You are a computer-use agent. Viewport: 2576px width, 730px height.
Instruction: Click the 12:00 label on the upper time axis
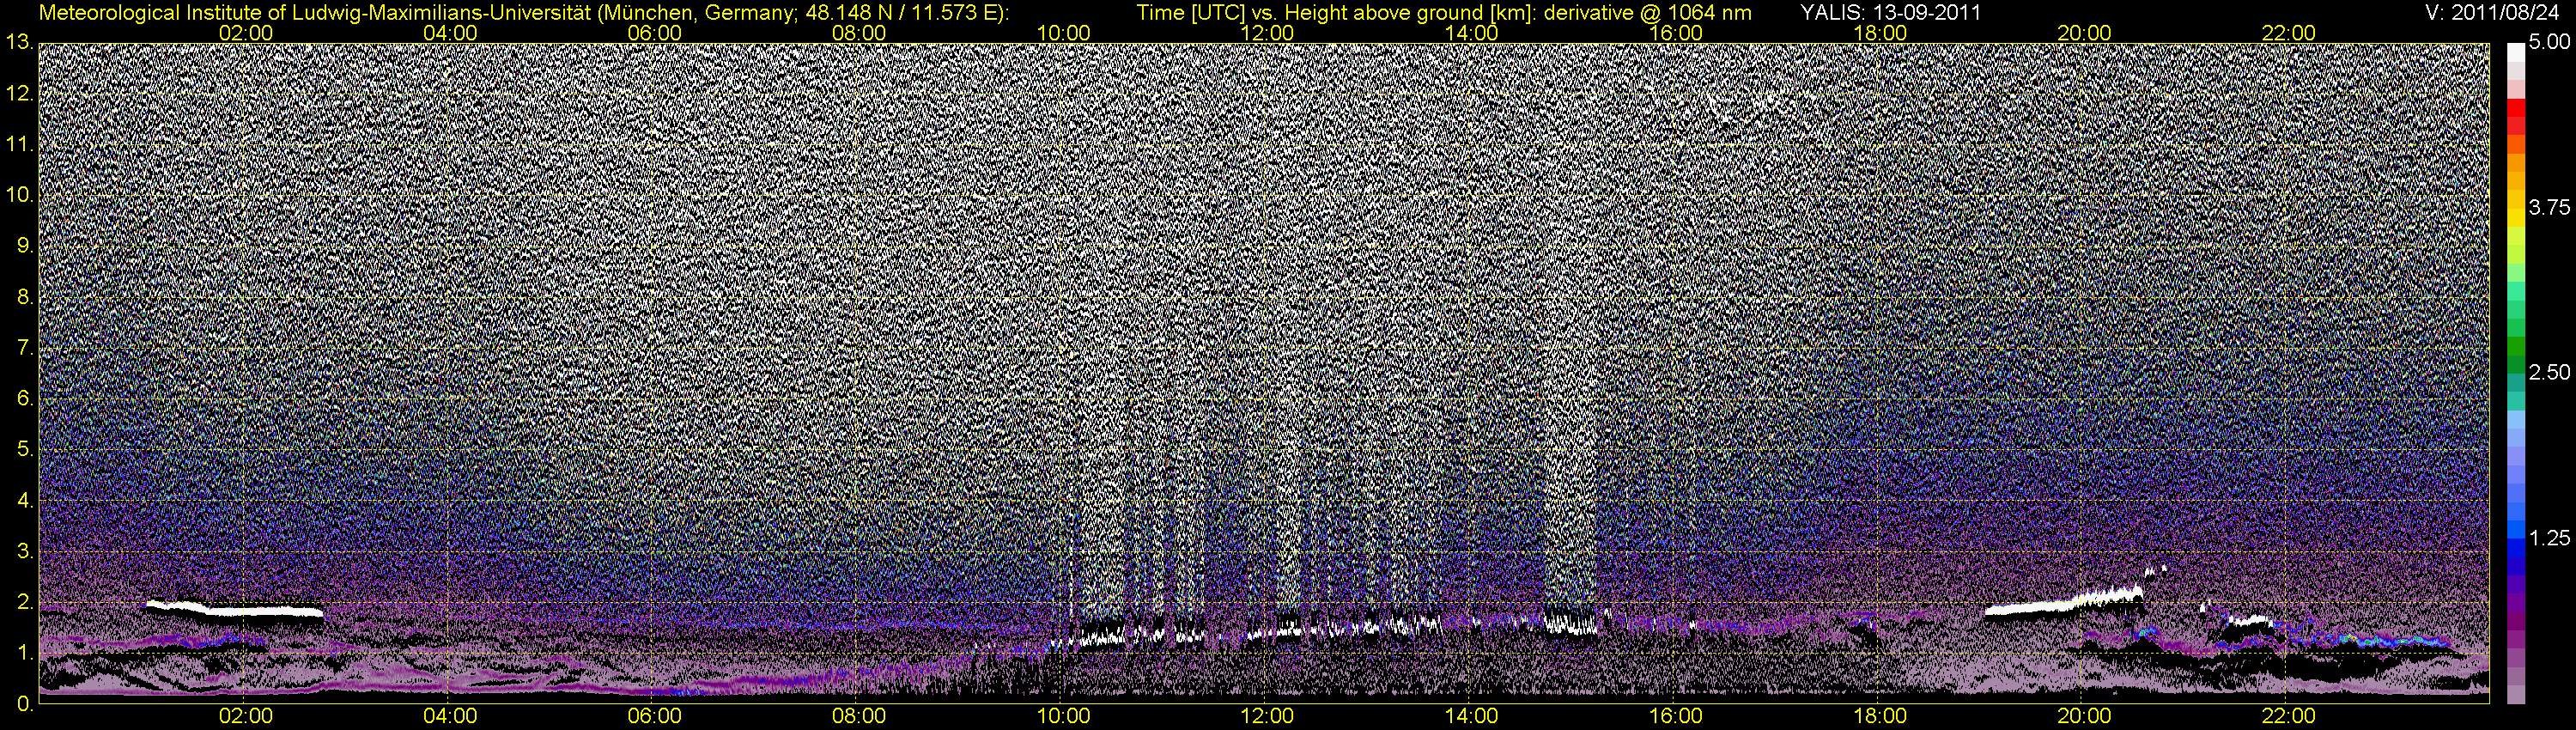click(x=1267, y=33)
